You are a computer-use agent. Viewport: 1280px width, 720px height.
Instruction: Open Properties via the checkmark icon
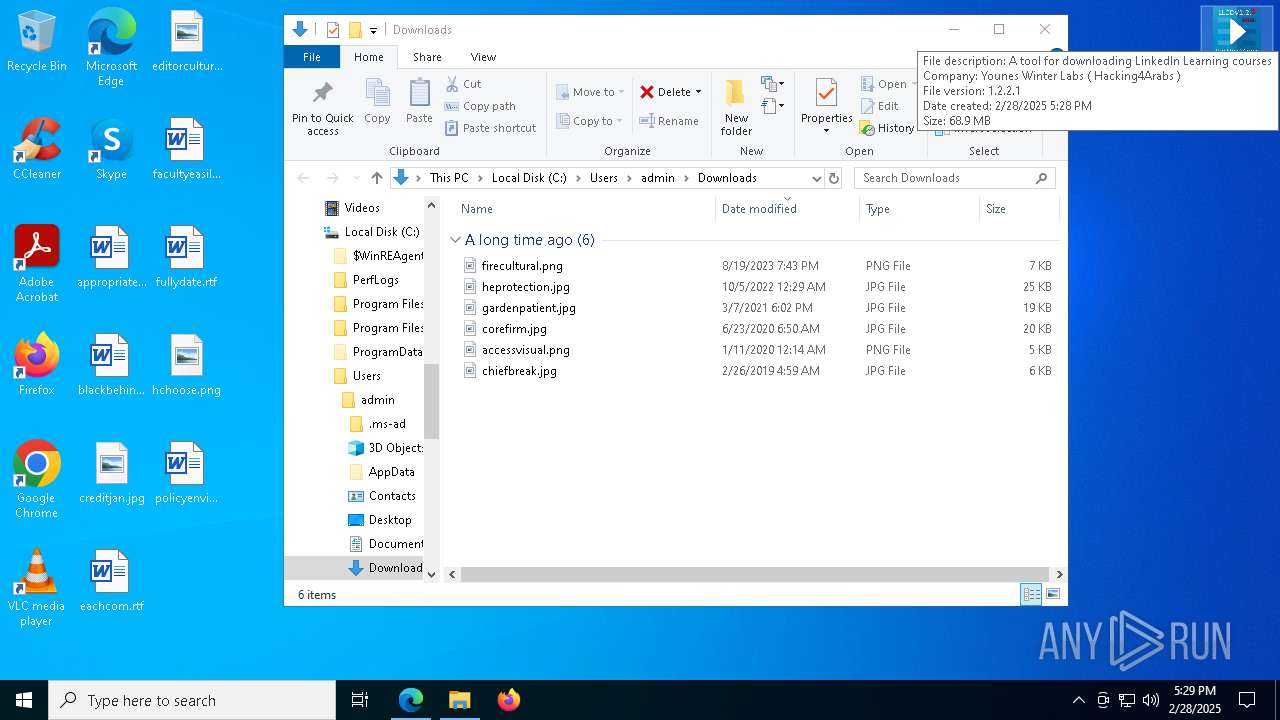(826, 93)
